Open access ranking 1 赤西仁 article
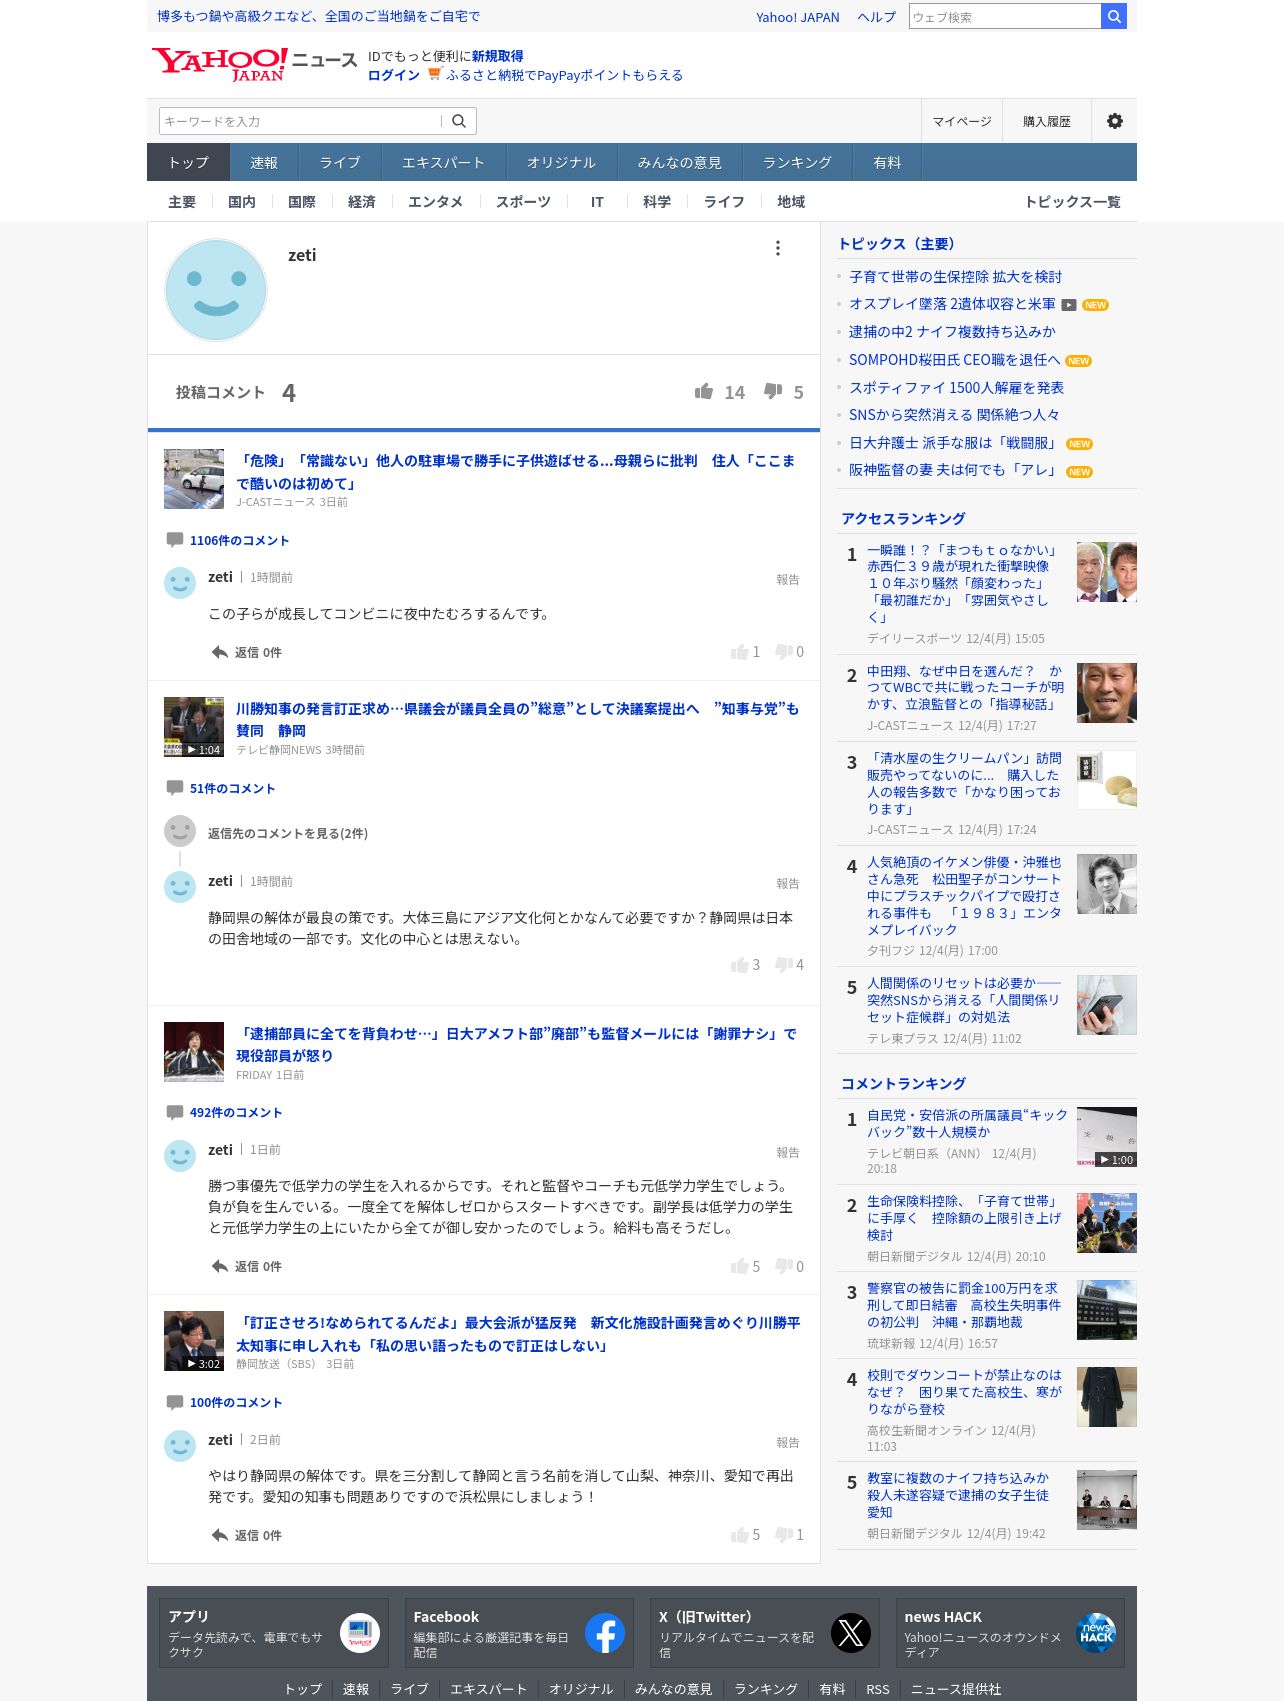1284x1701 pixels. (x=962, y=583)
